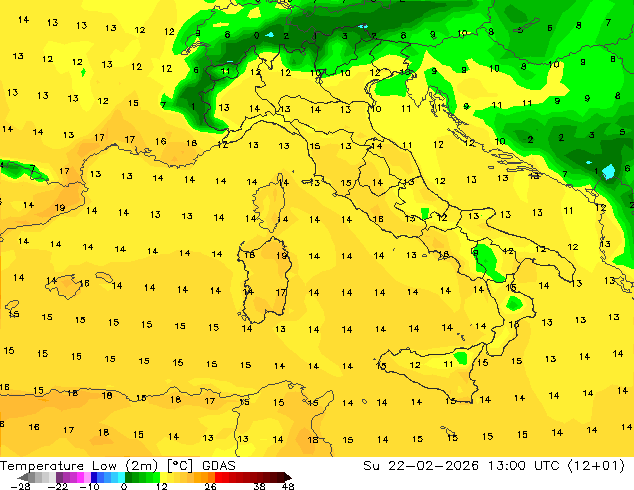The width and height of the screenshot is (634, 490).
Task: Click the -10 legend scale label
Action: coord(89,486)
